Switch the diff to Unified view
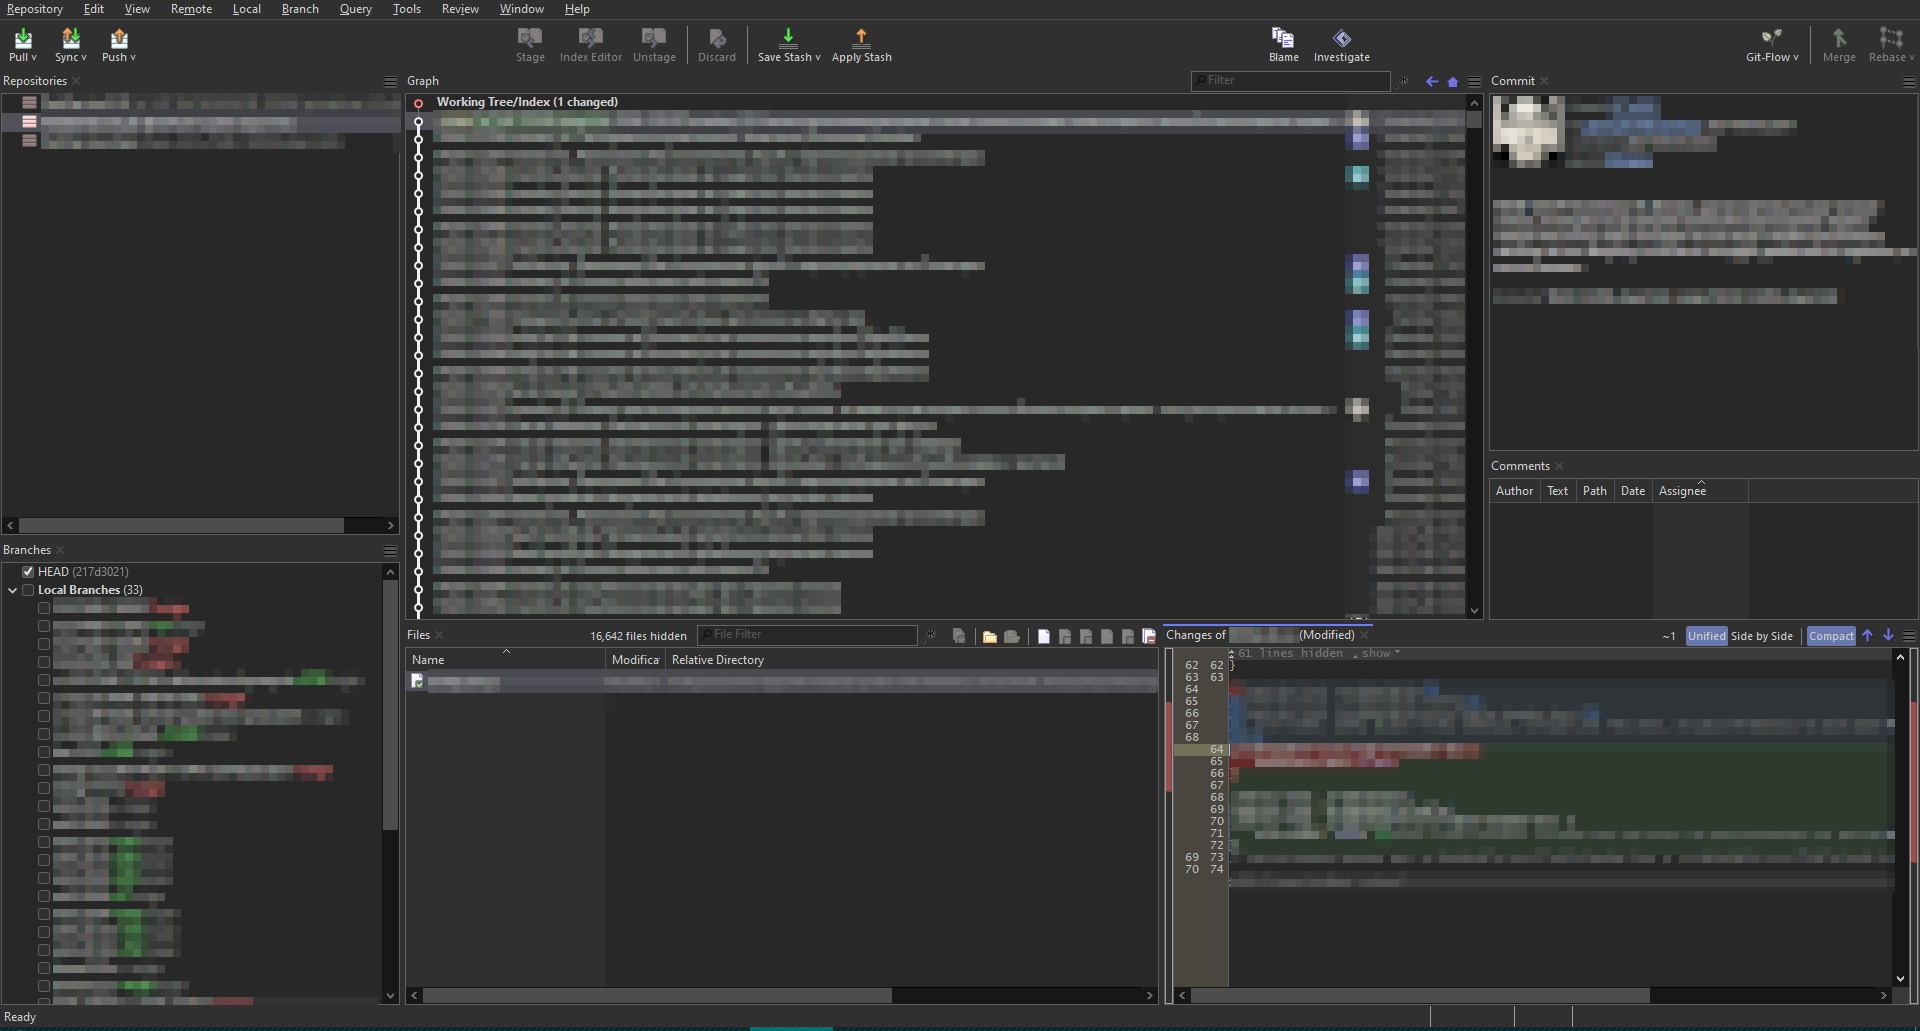Image resolution: width=1920 pixels, height=1031 pixels. click(1706, 636)
